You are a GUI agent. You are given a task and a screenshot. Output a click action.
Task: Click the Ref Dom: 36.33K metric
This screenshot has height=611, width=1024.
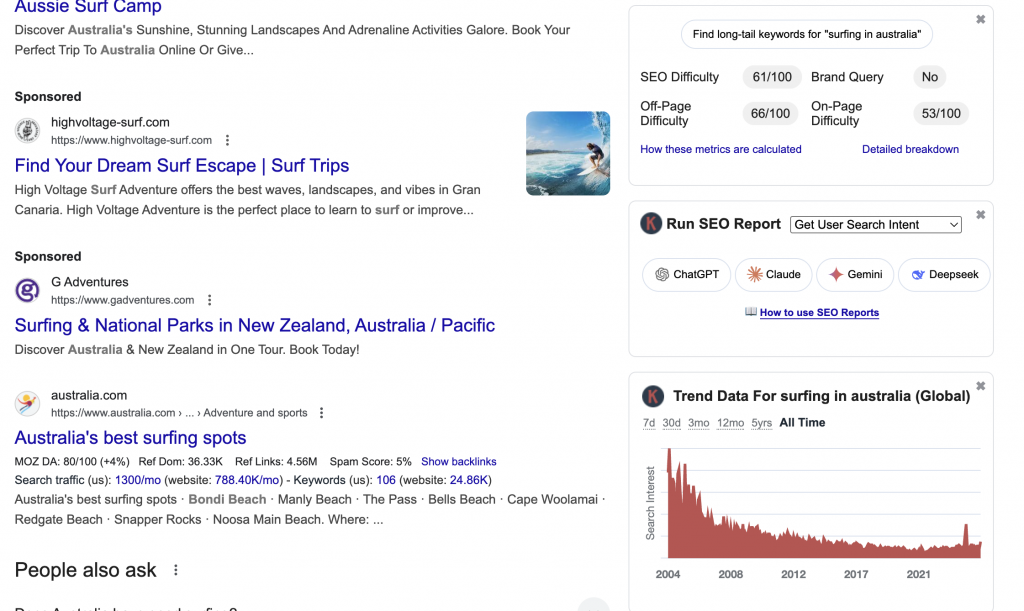pyautogui.click(x=180, y=462)
